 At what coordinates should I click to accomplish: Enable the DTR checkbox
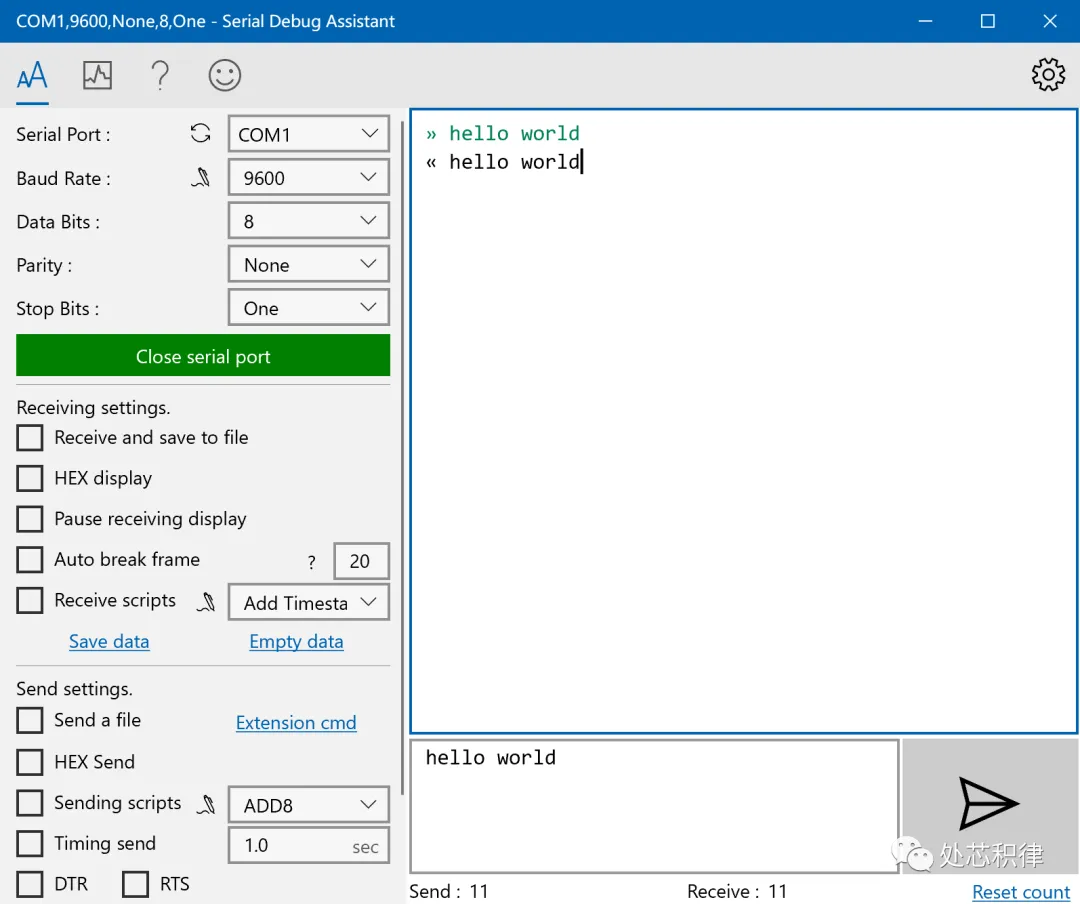click(x=30, y=884)
